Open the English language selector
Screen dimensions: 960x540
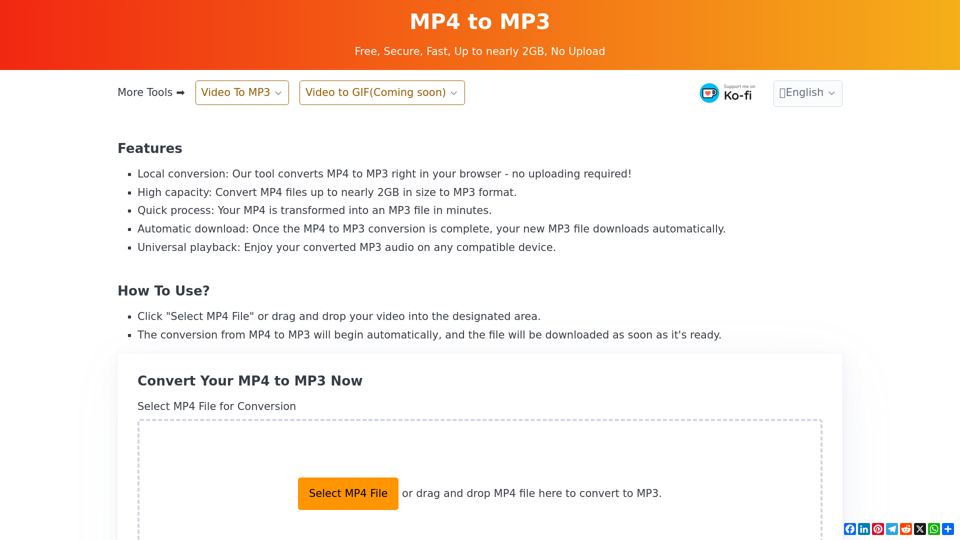[x=807, y=93]
